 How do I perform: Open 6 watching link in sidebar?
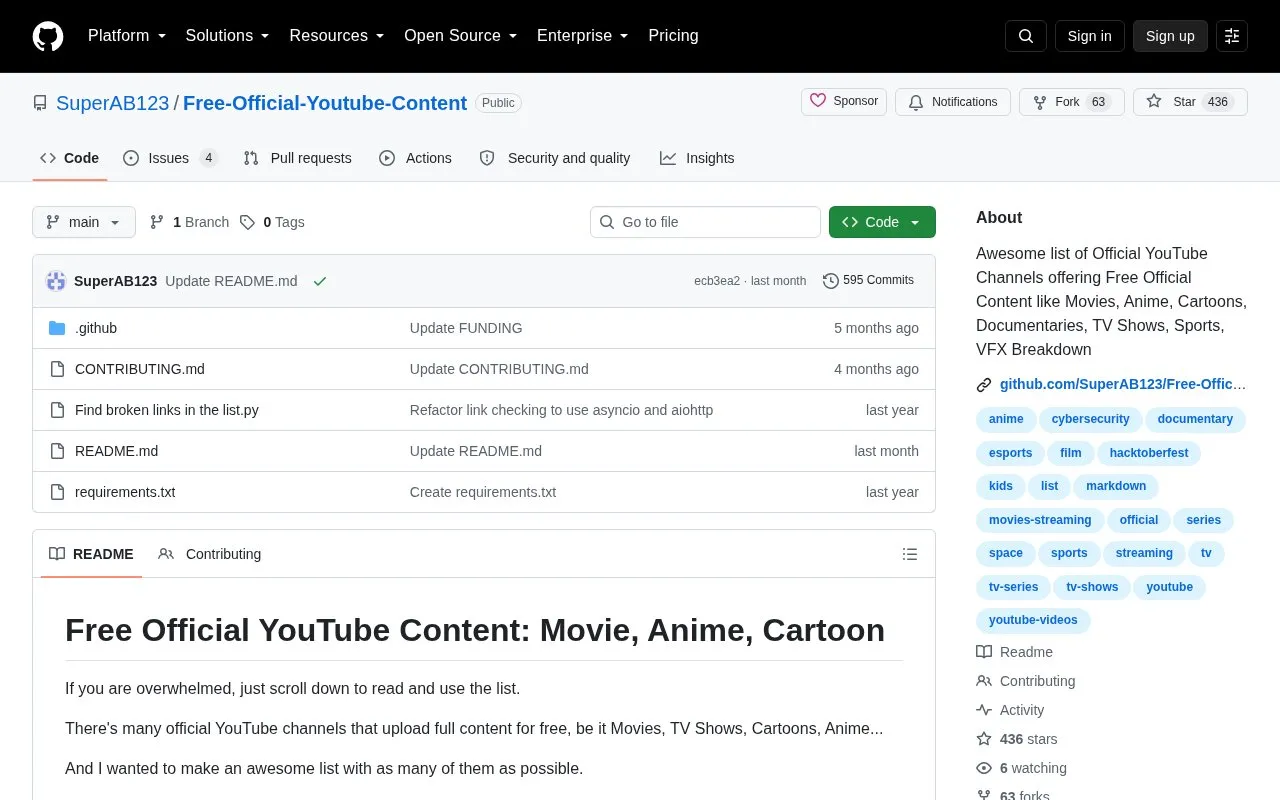coord(1021,768)
